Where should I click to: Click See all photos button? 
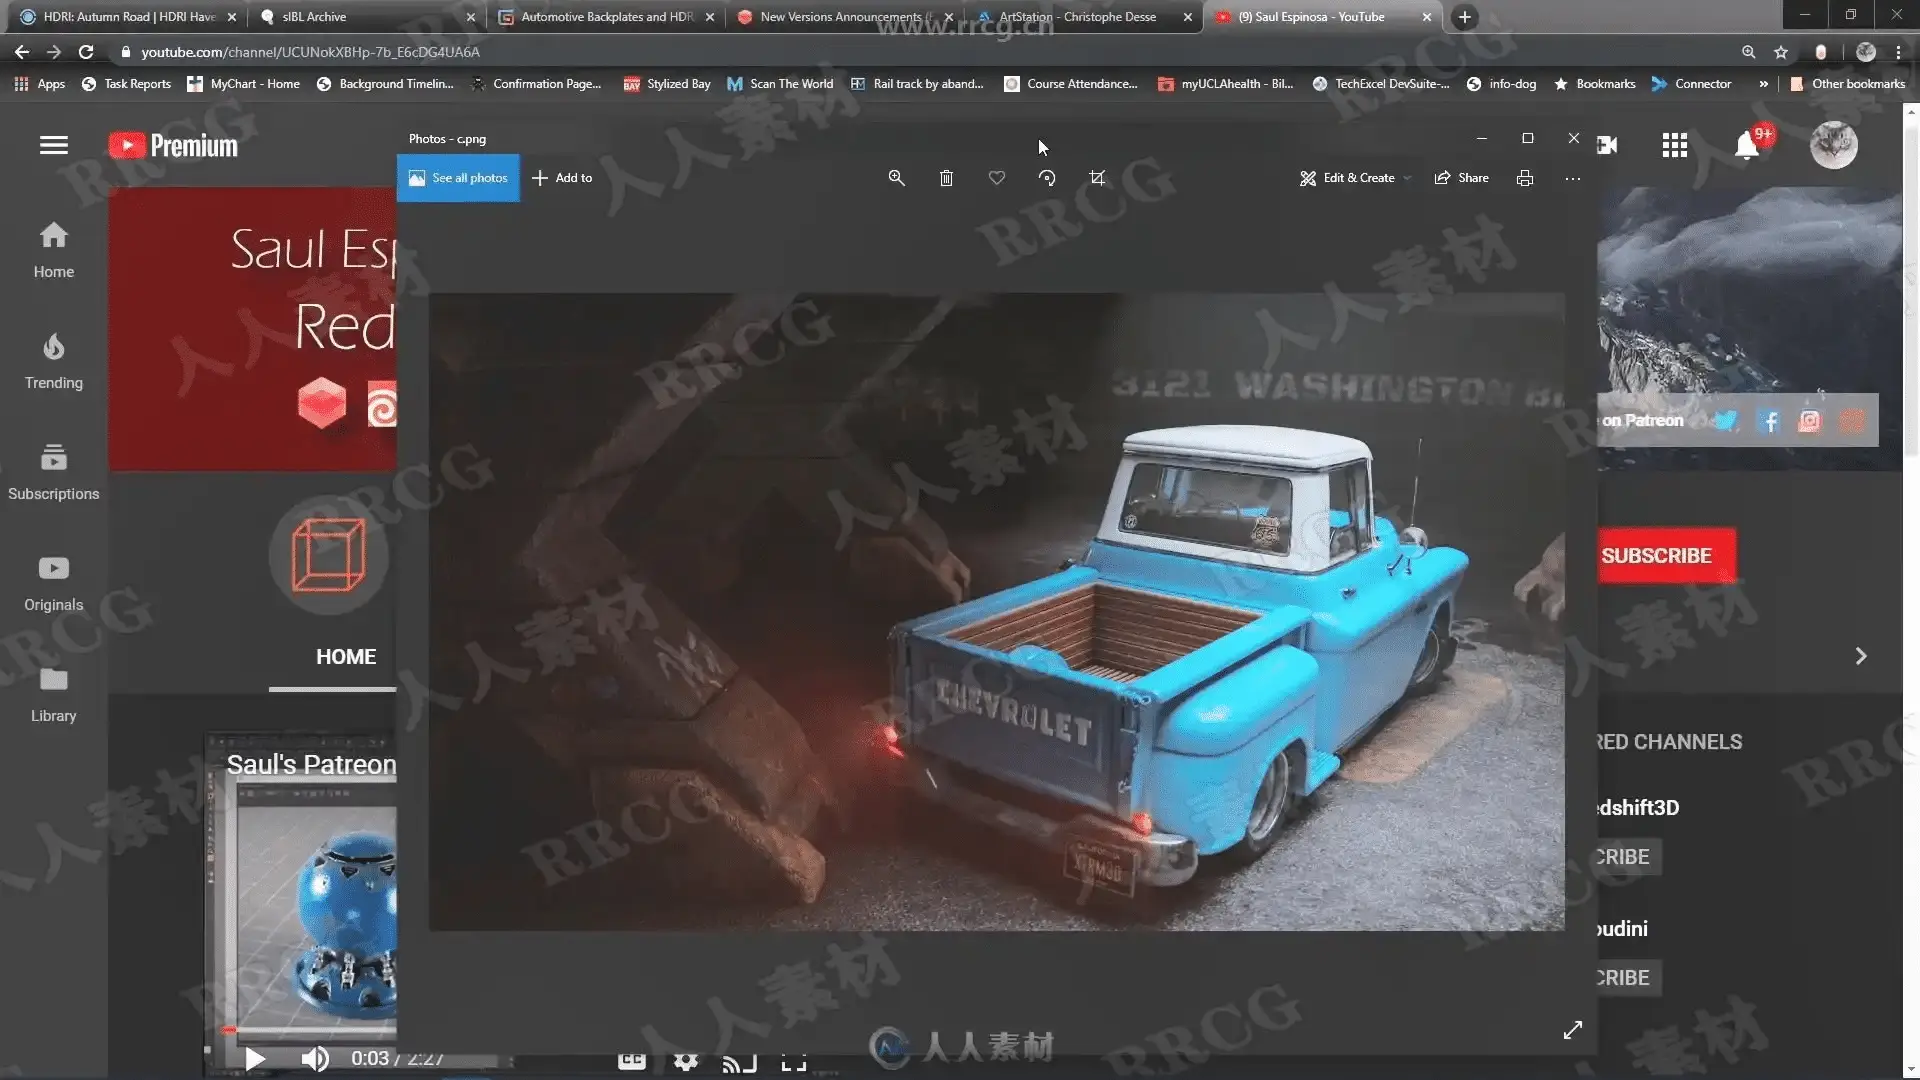coord(458,178)
